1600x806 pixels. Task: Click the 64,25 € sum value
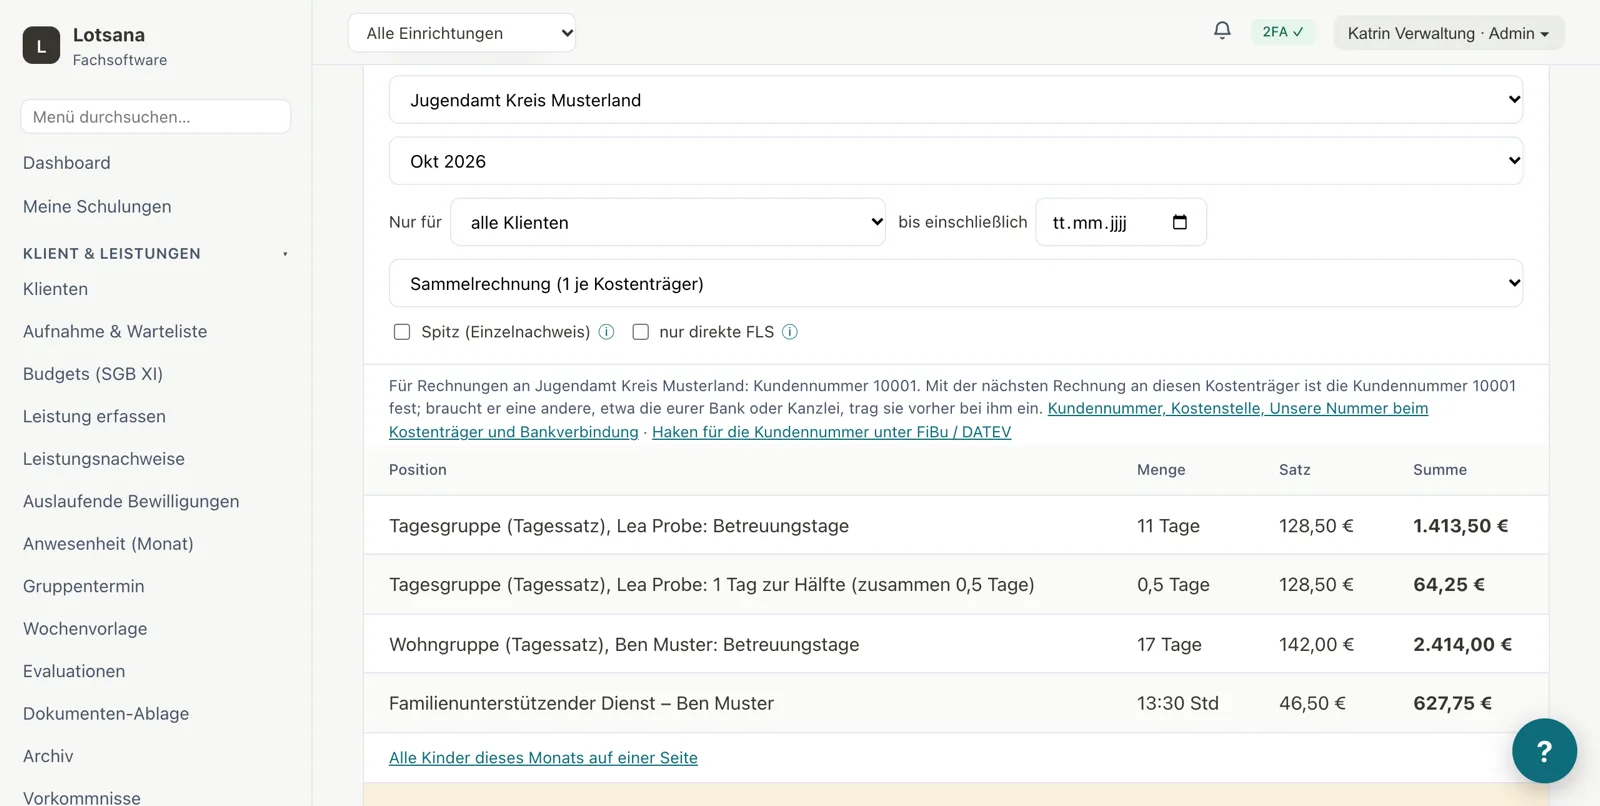(x=1449, y=585)
